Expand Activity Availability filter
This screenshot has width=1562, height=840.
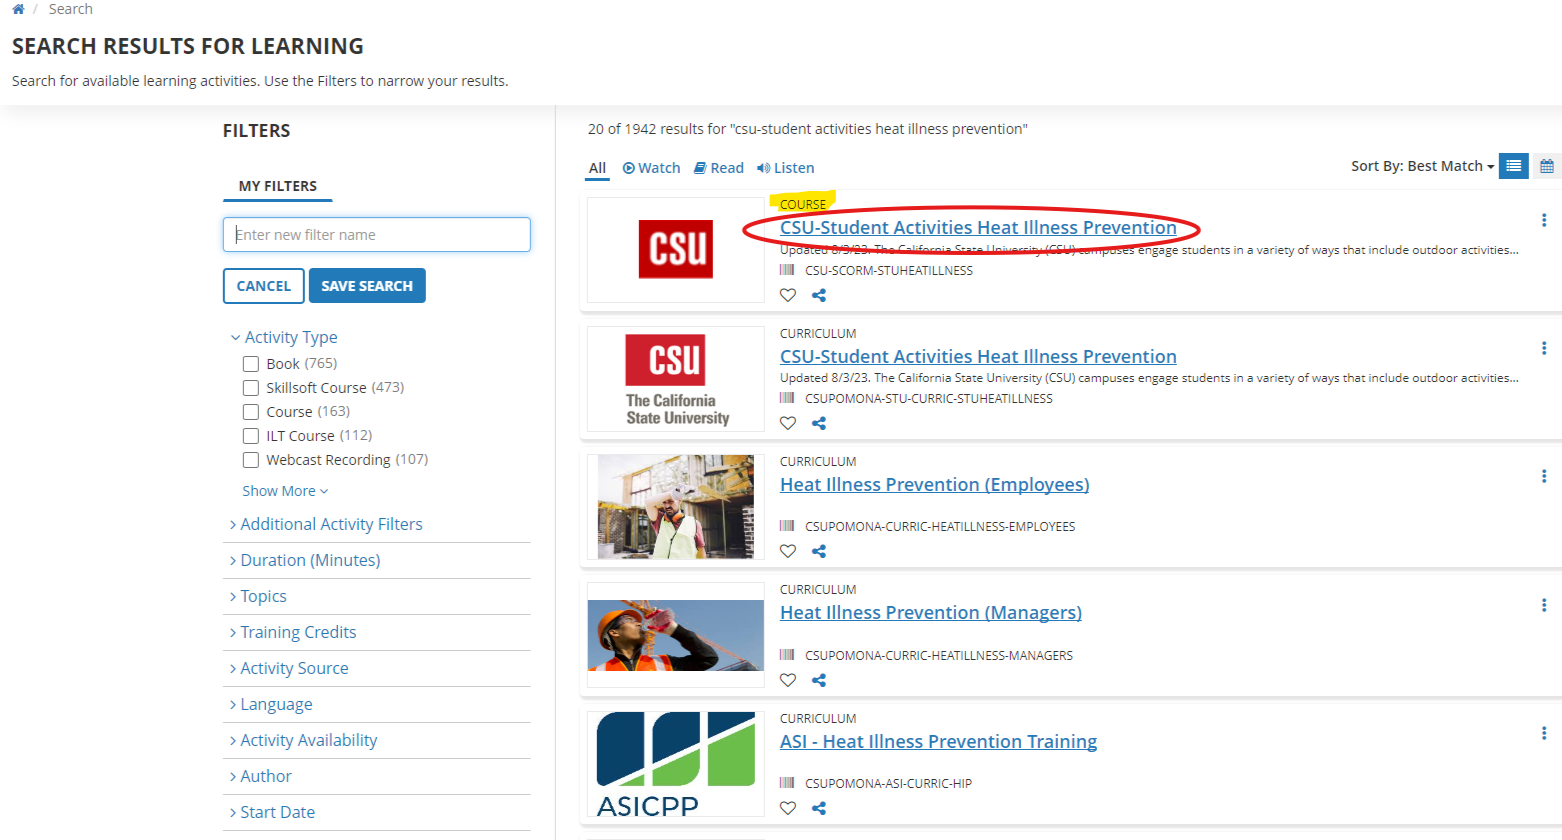click(303, 740)
